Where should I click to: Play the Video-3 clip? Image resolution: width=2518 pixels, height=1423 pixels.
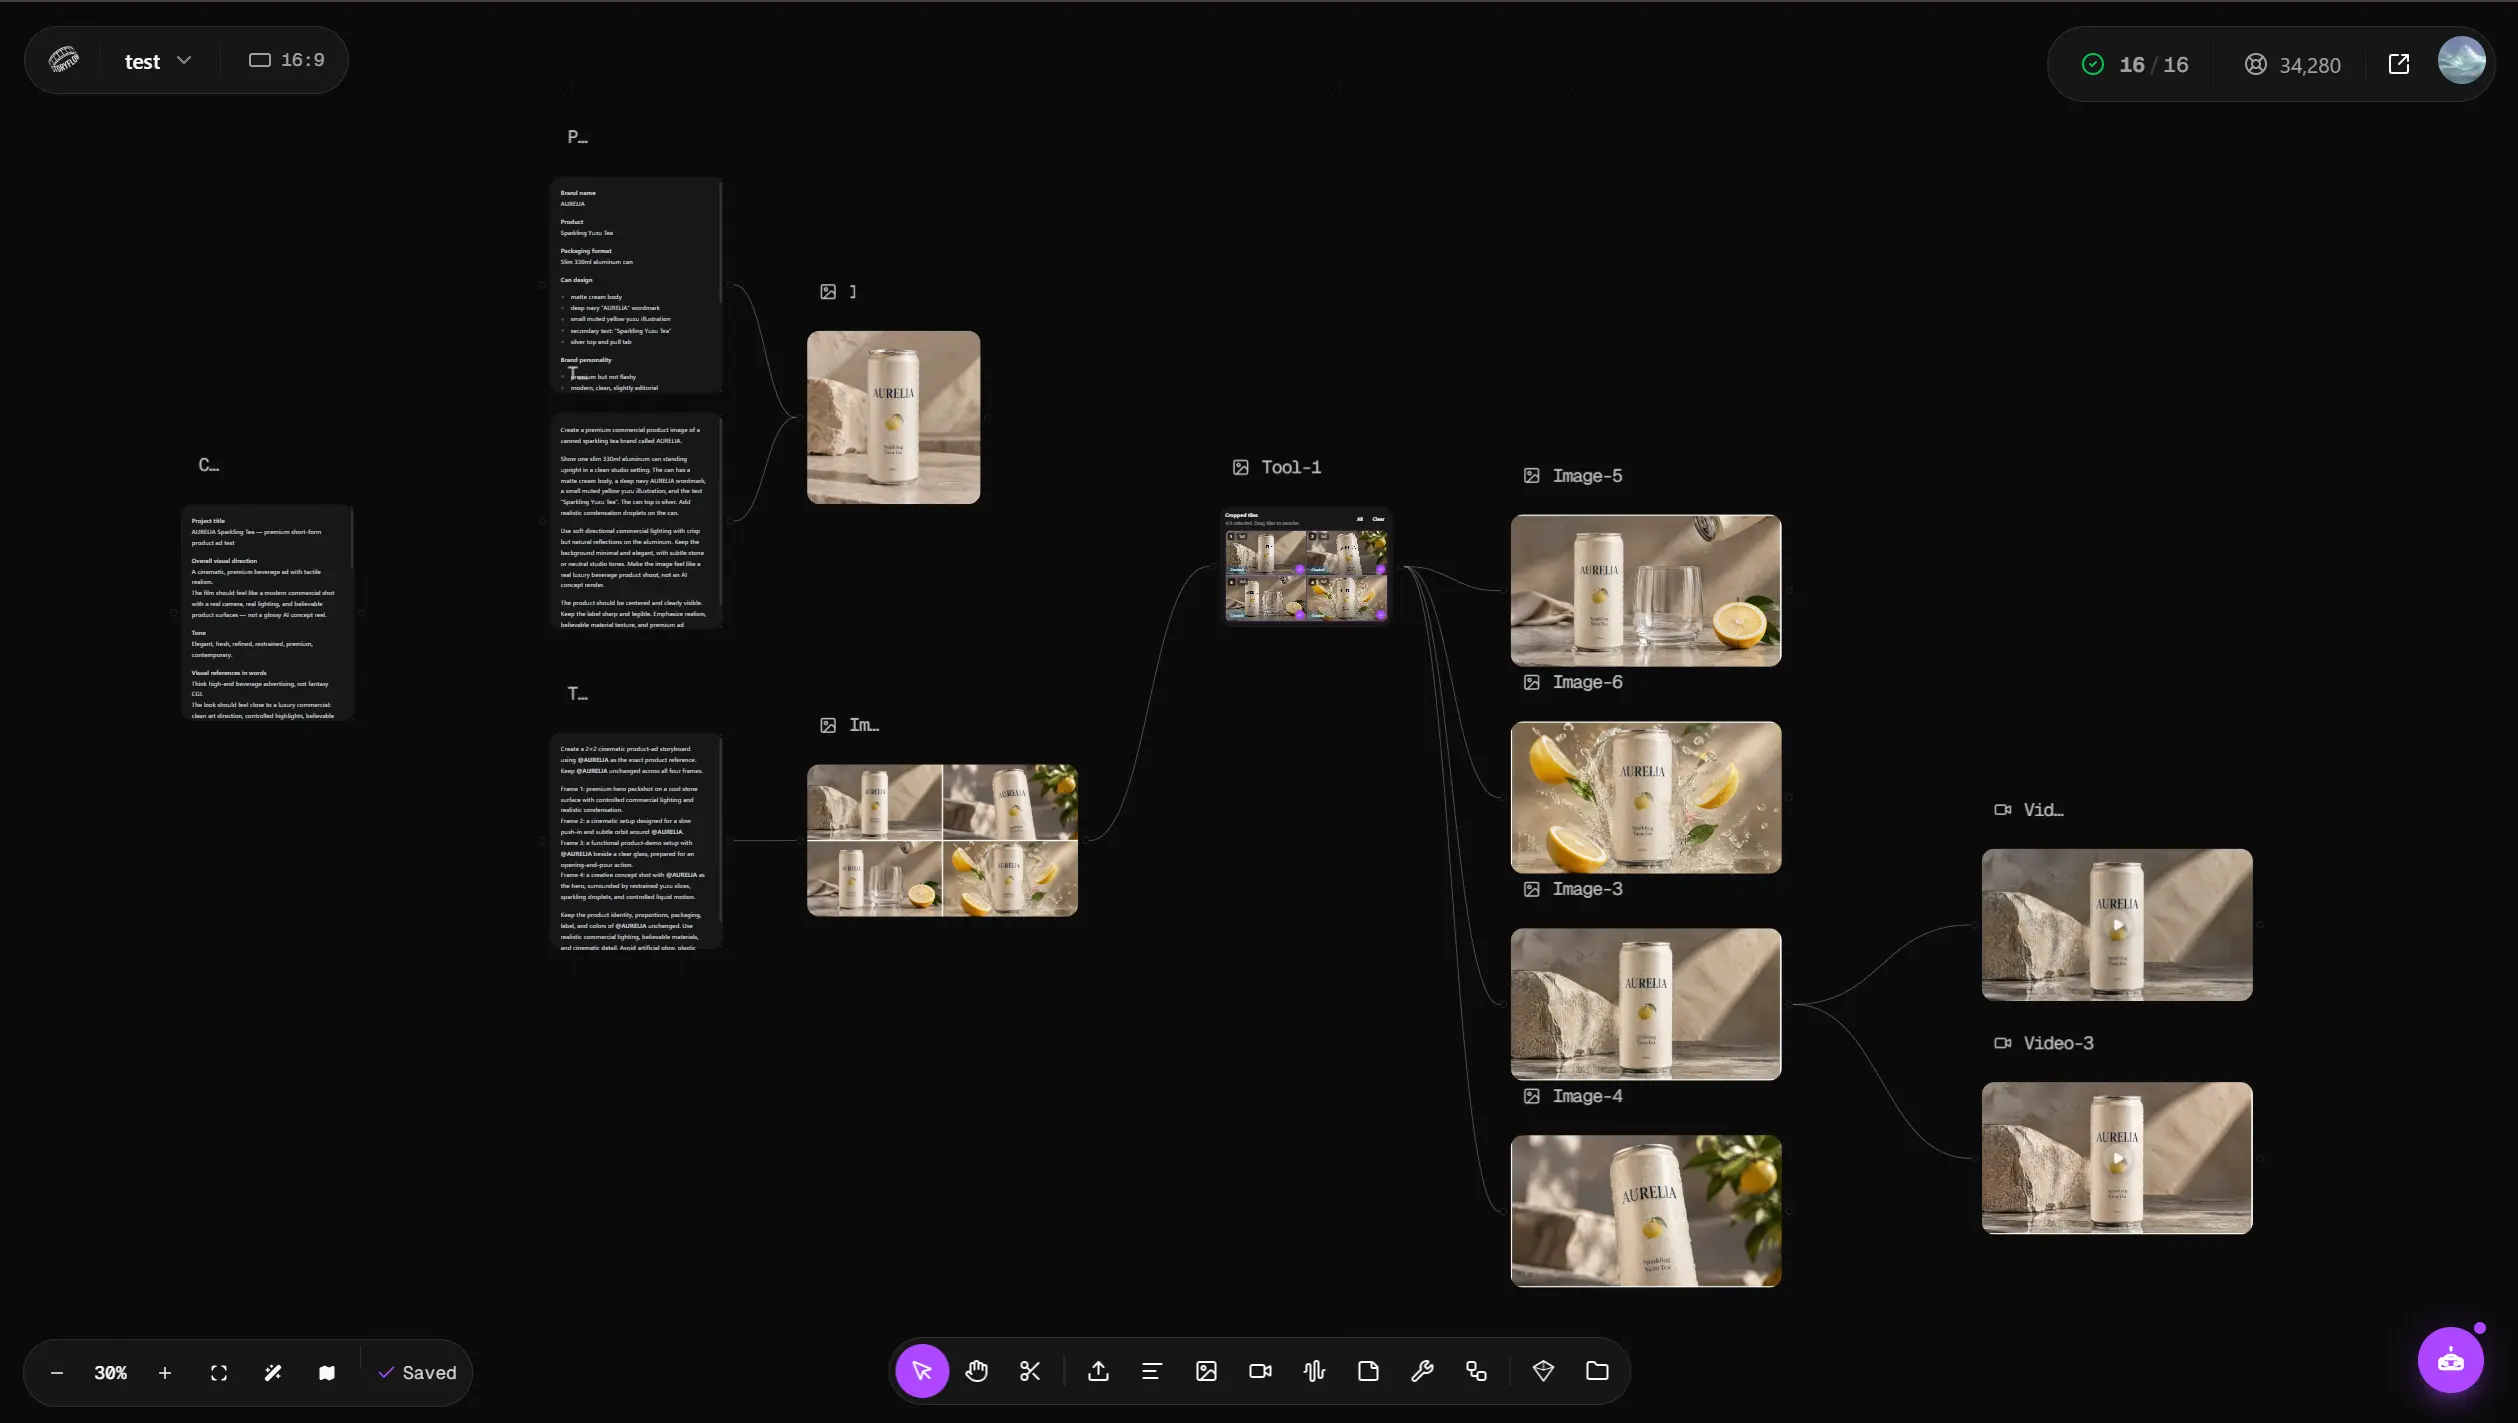(2116, 1158)
